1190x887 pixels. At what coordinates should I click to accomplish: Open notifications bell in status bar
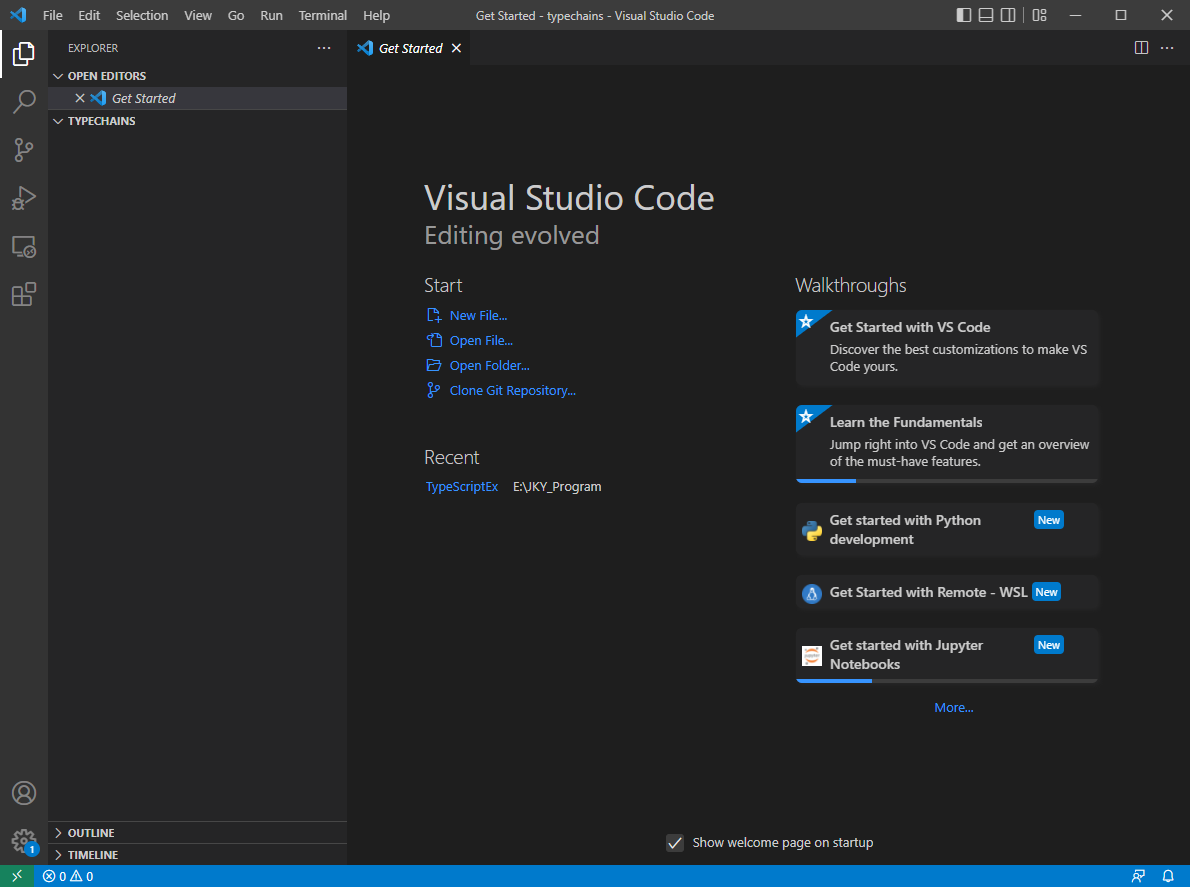(x=1168, y=876)
